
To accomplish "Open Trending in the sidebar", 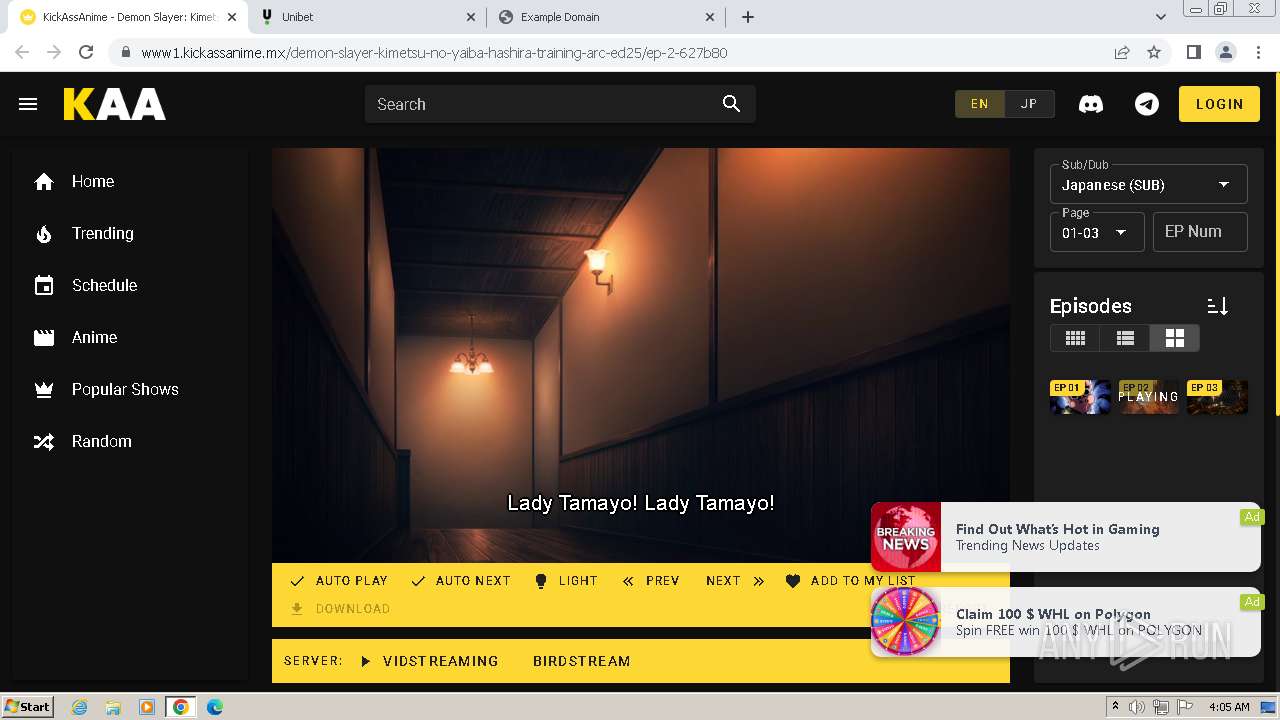I will tap(102, 234).
